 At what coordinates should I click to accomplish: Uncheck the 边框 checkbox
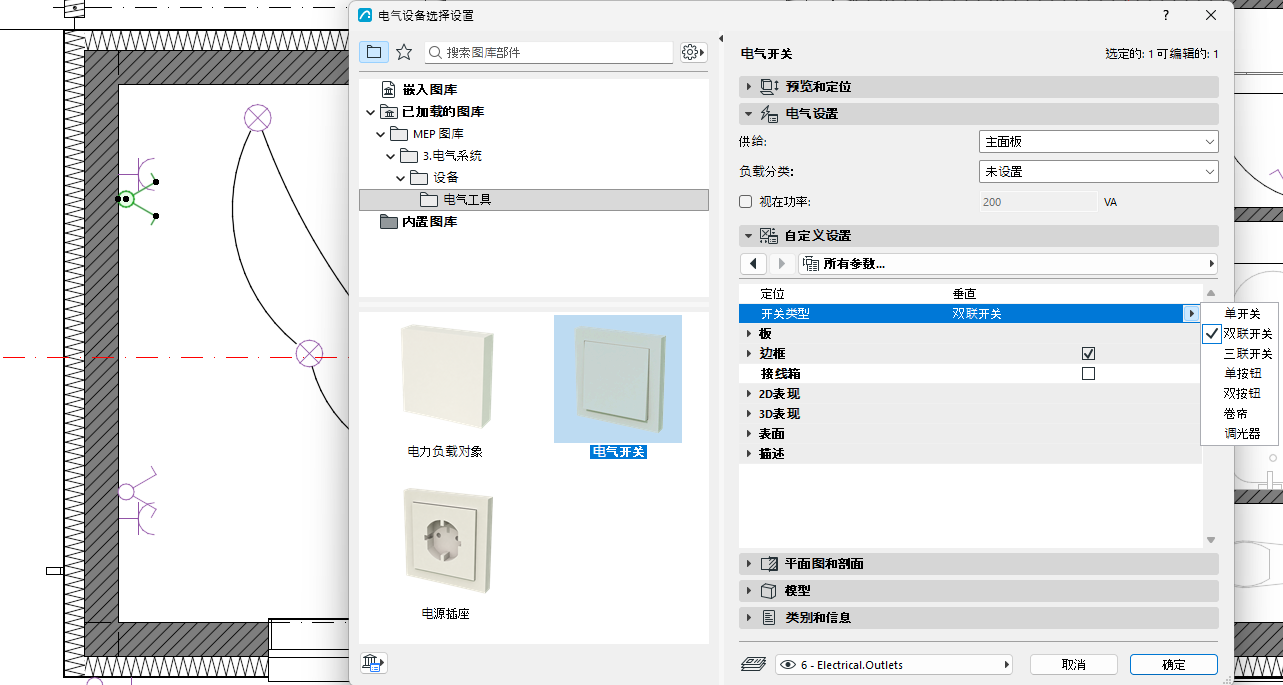pyautogui.click(x=1089, y=354)
